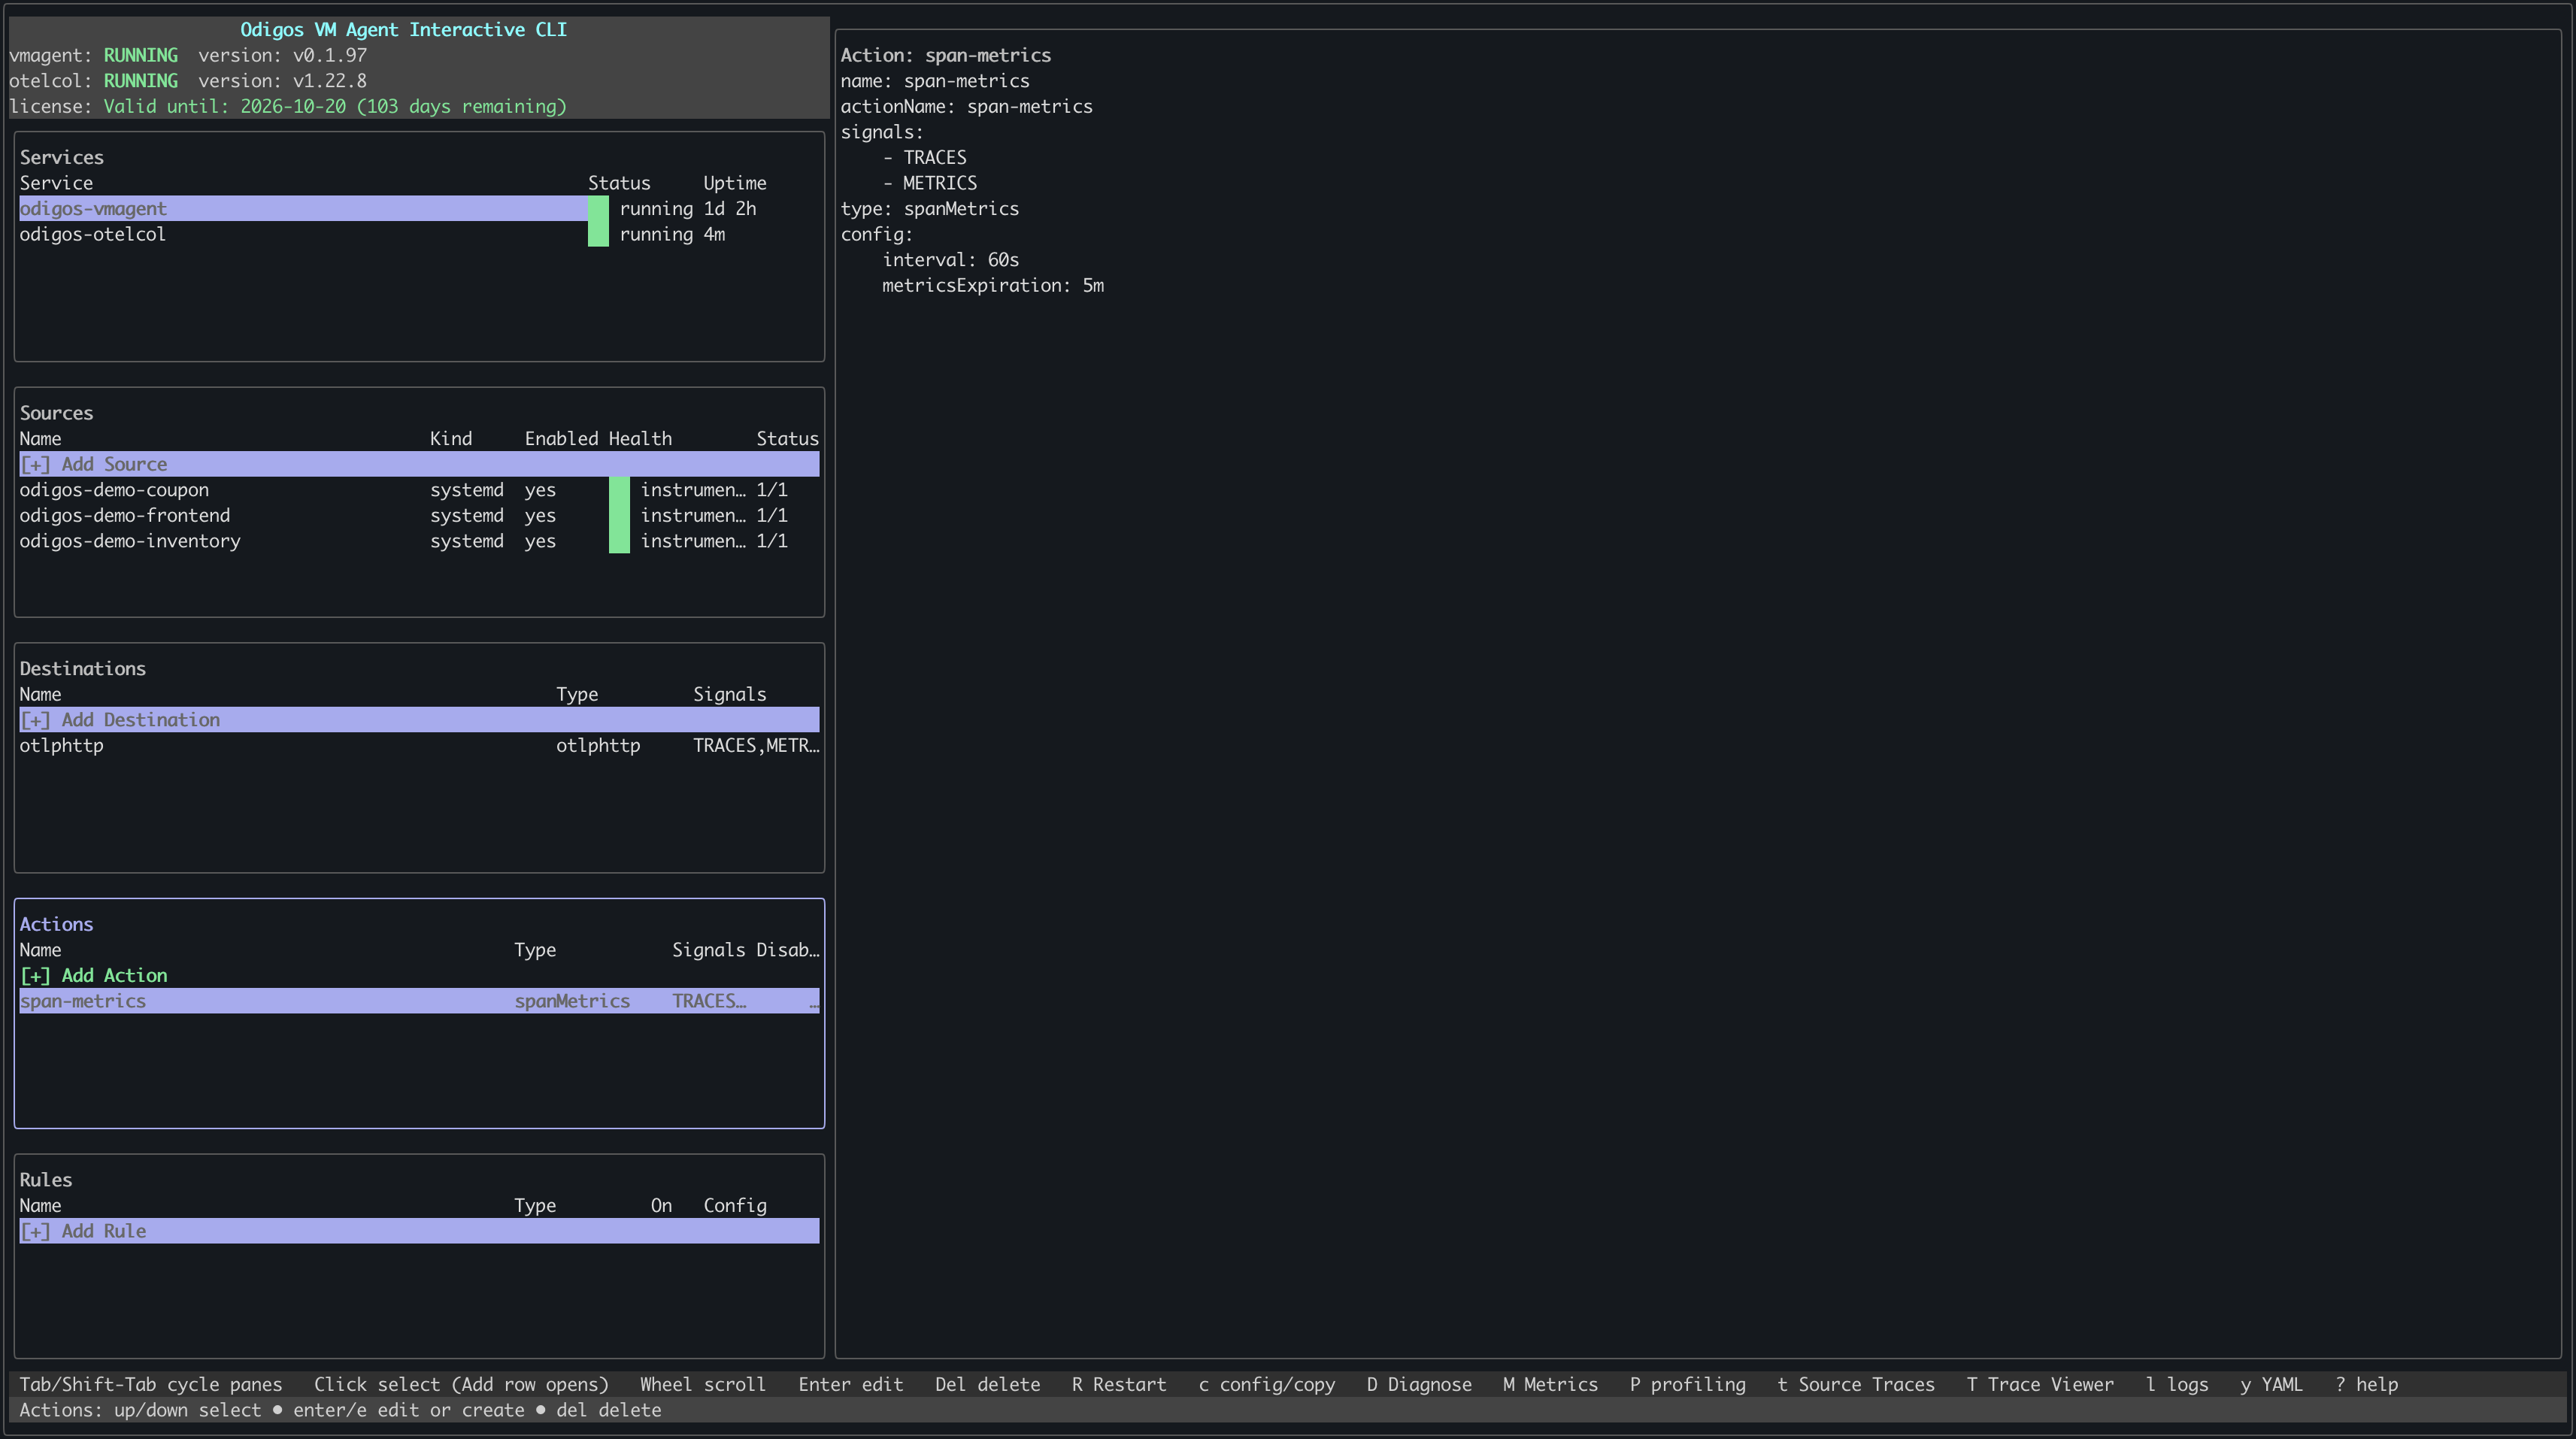Click the 'Wheel scroll' hint in footer
This screenshot has width=2576, height=1439.
(x=703, y=1385)
